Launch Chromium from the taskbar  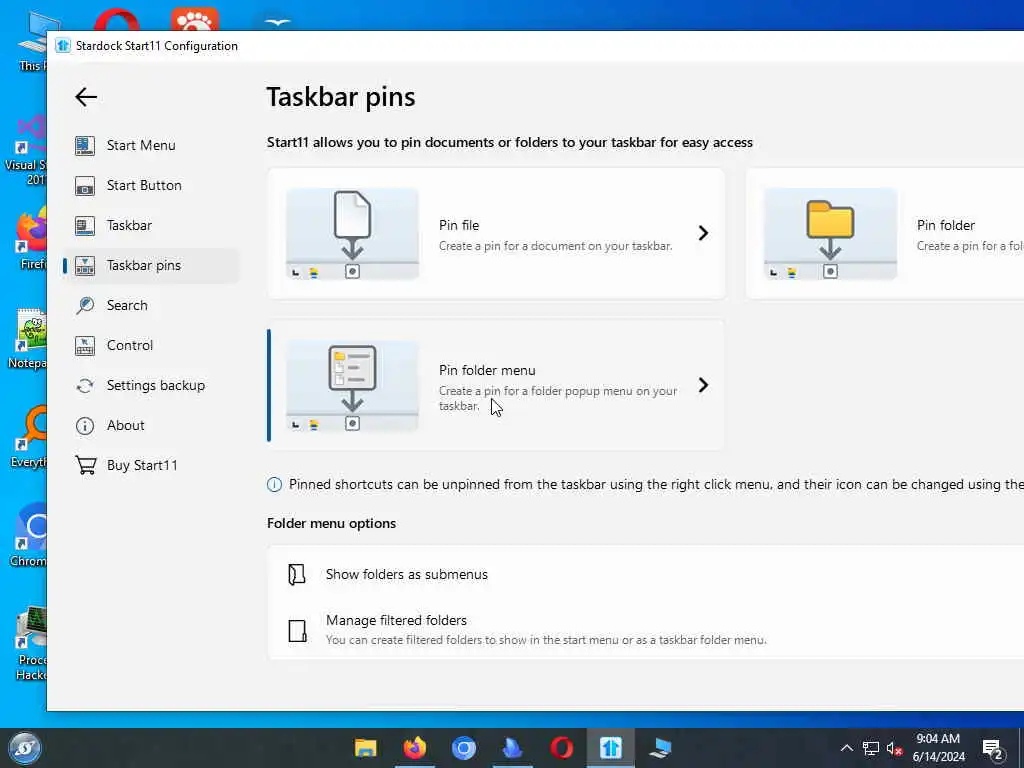(x=464, y=748)
